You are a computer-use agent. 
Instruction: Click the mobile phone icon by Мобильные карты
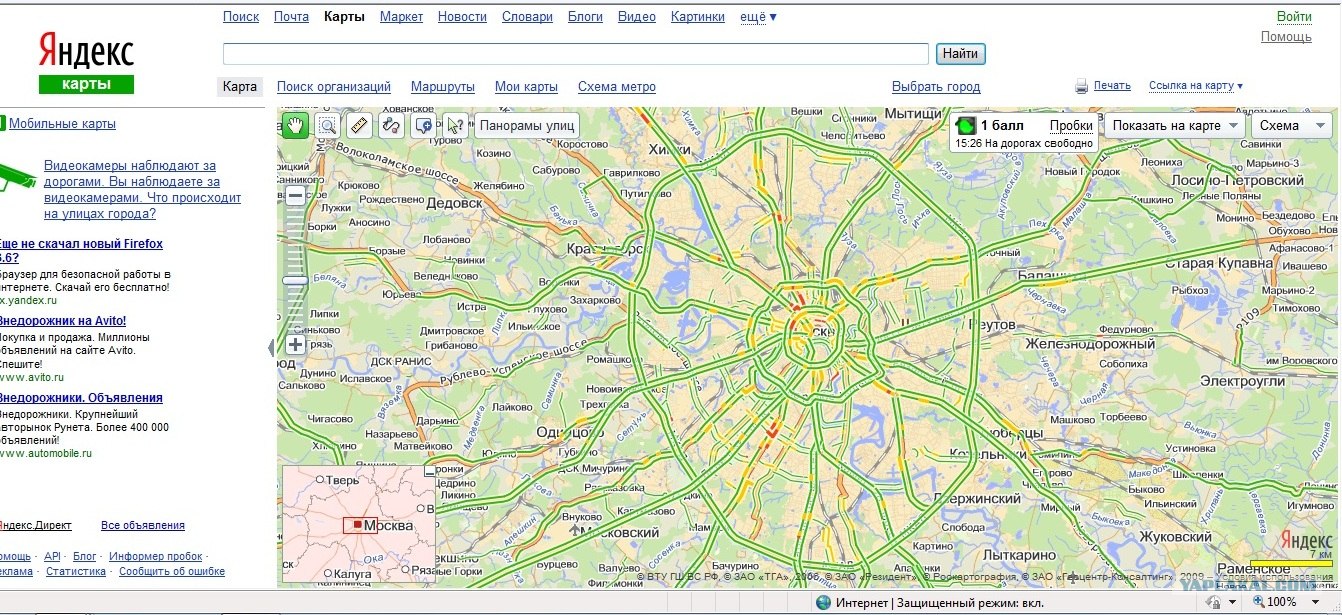[3, 124]
